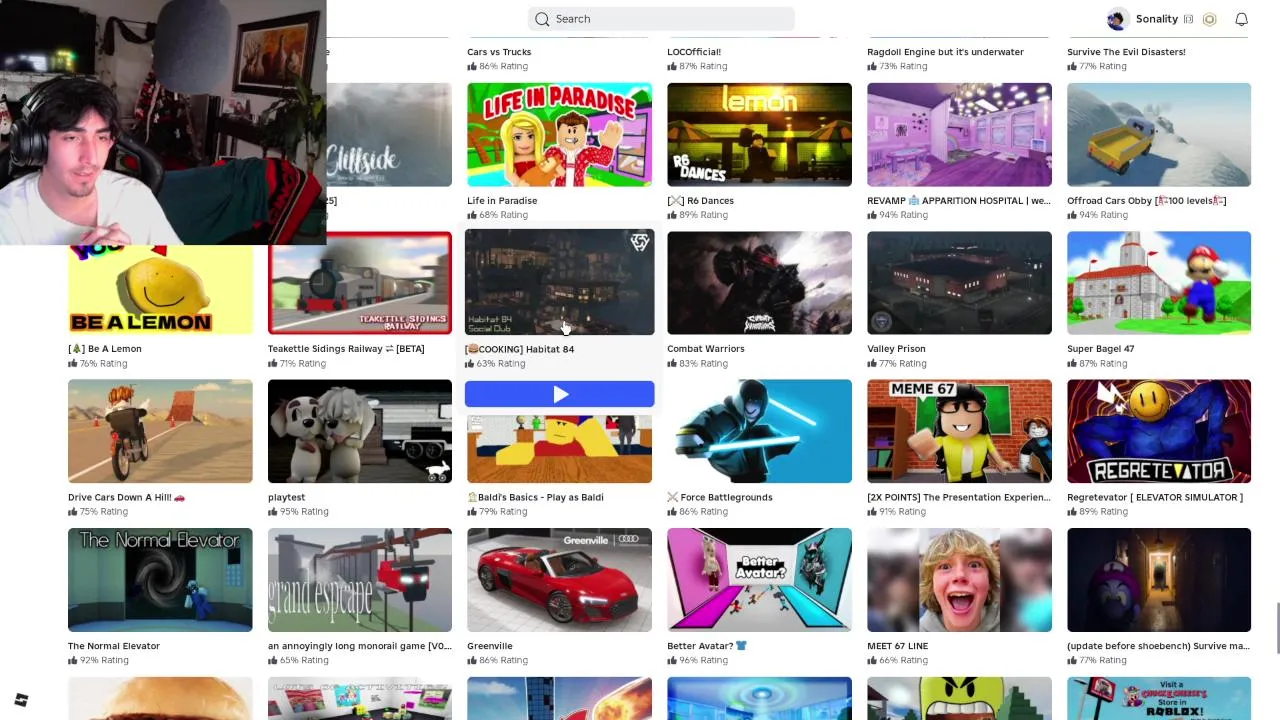Click the search magnifier icon
Screen dimensions: 1280x720
542,19
